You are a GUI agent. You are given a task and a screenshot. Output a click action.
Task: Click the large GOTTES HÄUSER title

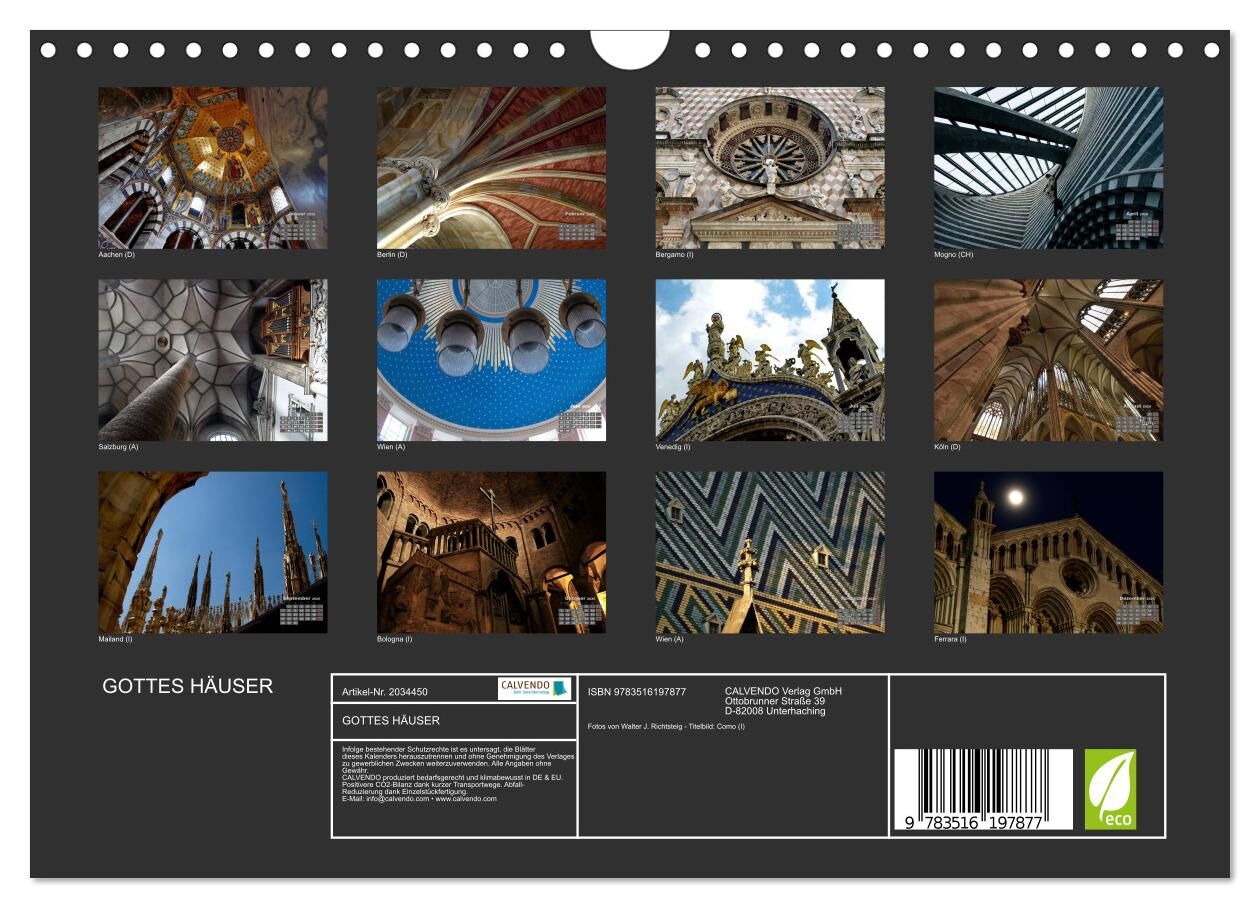pos(187,686)
